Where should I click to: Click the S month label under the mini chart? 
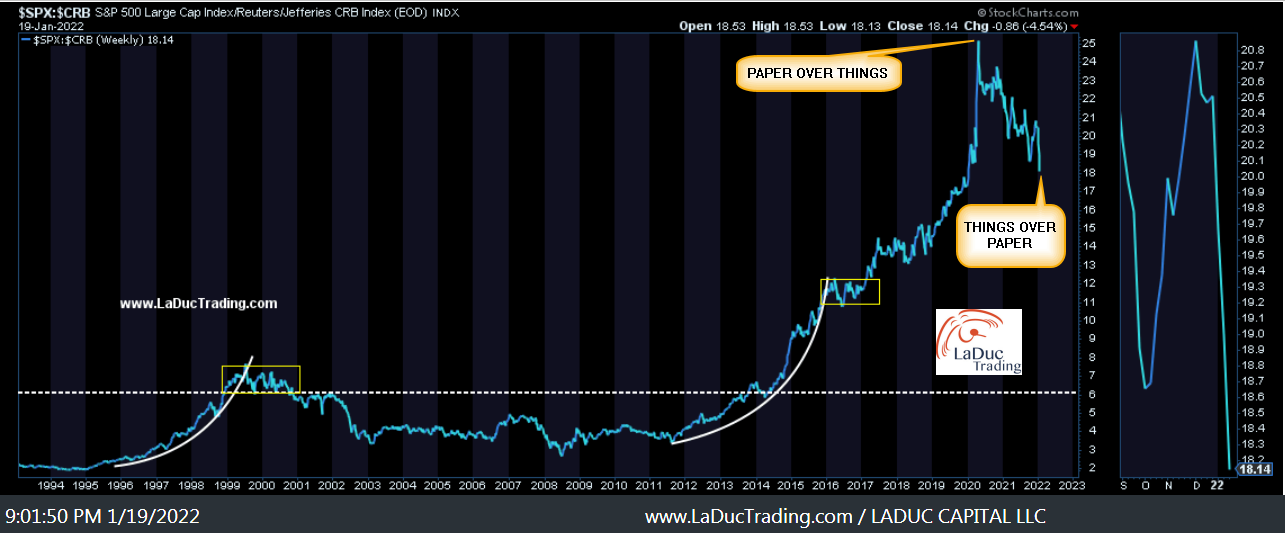pos(1124,485)
